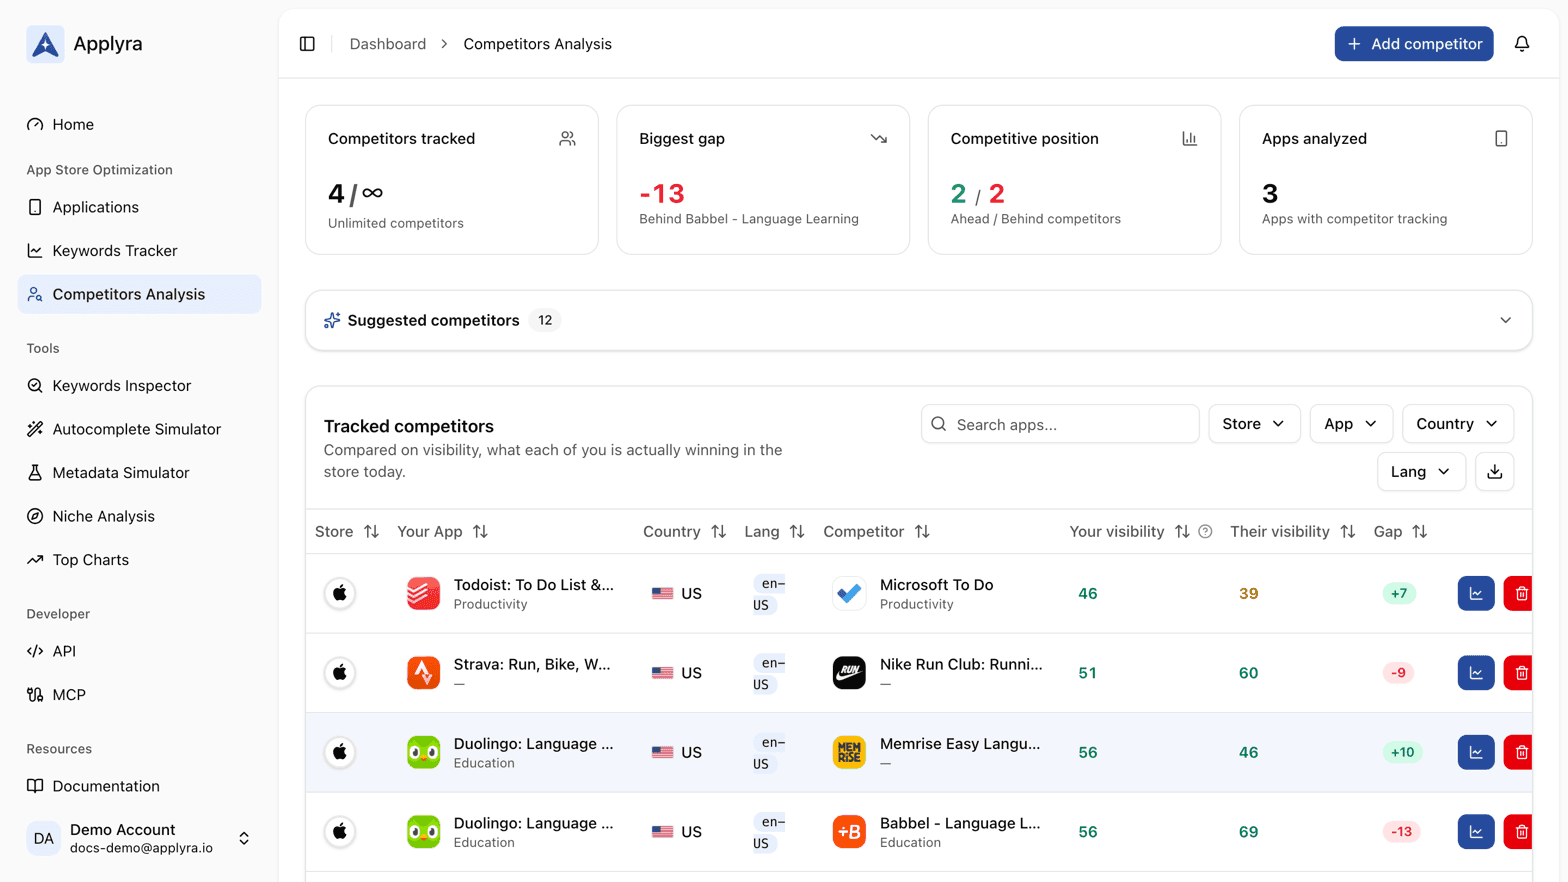Open Niche Analysis tool
This screenshot has height=882, width=1568.
coord(140,516)
